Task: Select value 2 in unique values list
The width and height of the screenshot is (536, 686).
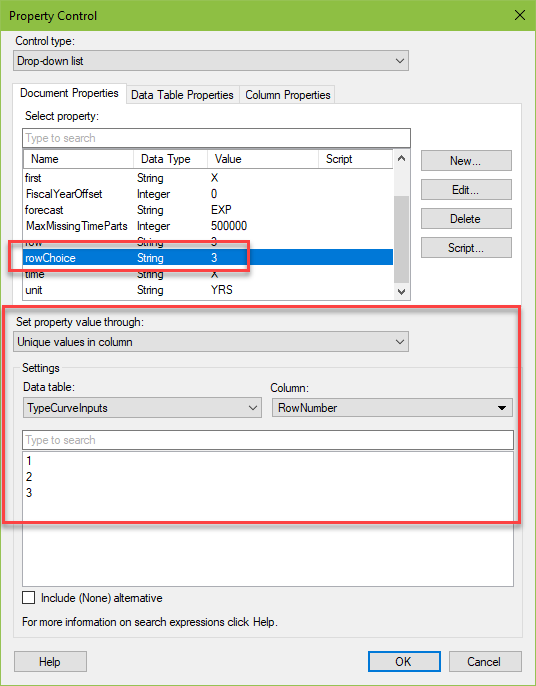Action: coord(29,477)
